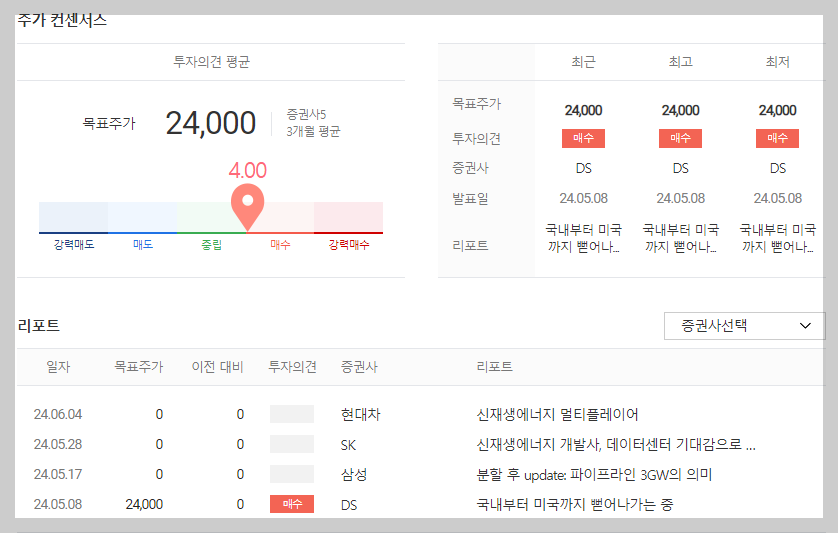Click the 투자의견 평균 heading

point(211,62)
